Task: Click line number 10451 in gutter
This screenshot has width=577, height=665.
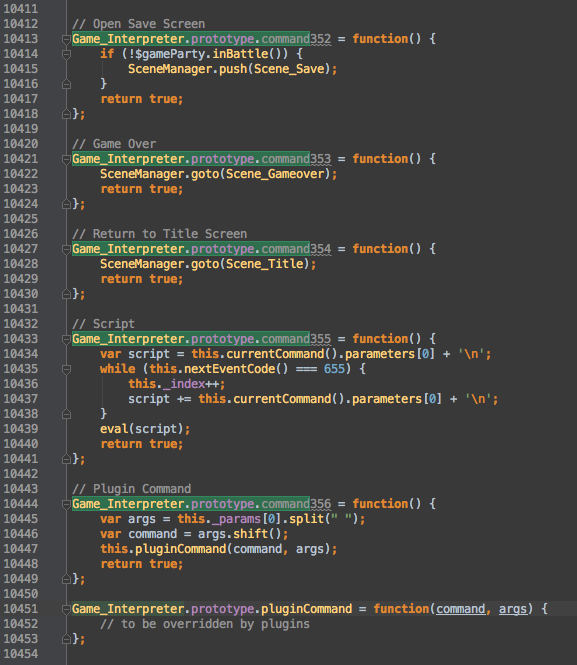Action: pos(21,609)
